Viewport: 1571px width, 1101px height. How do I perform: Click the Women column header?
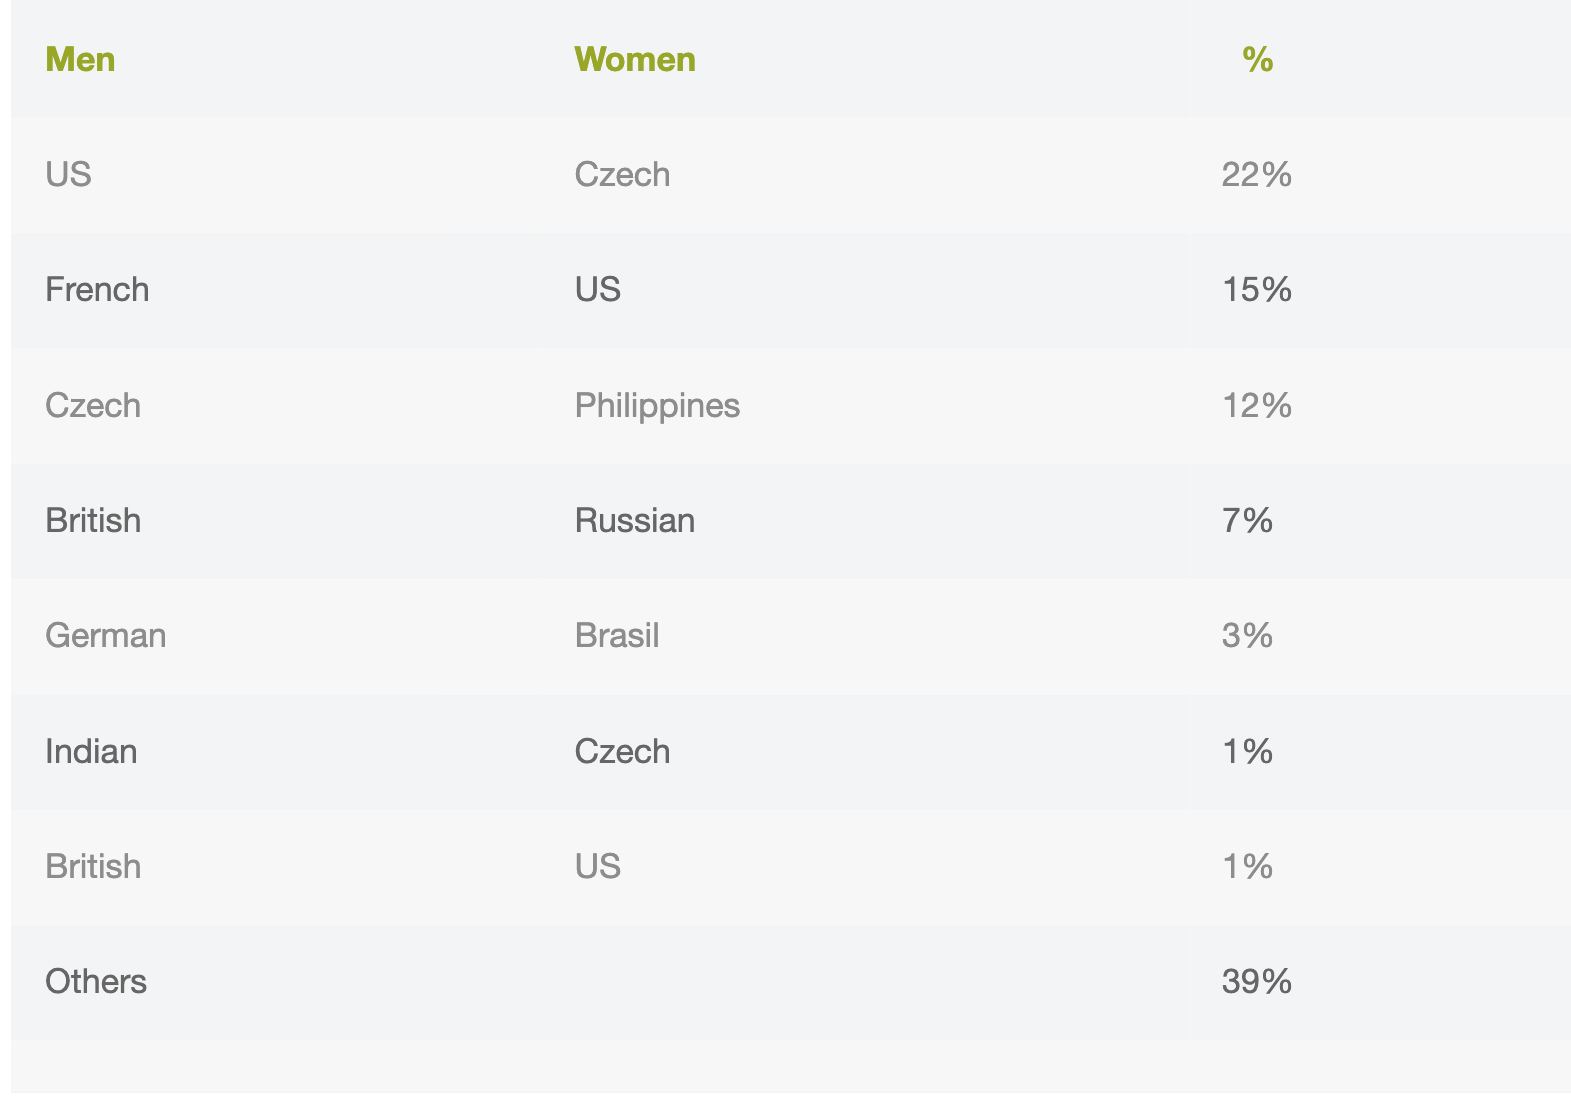pyautogui.click(x=635, y=60)
